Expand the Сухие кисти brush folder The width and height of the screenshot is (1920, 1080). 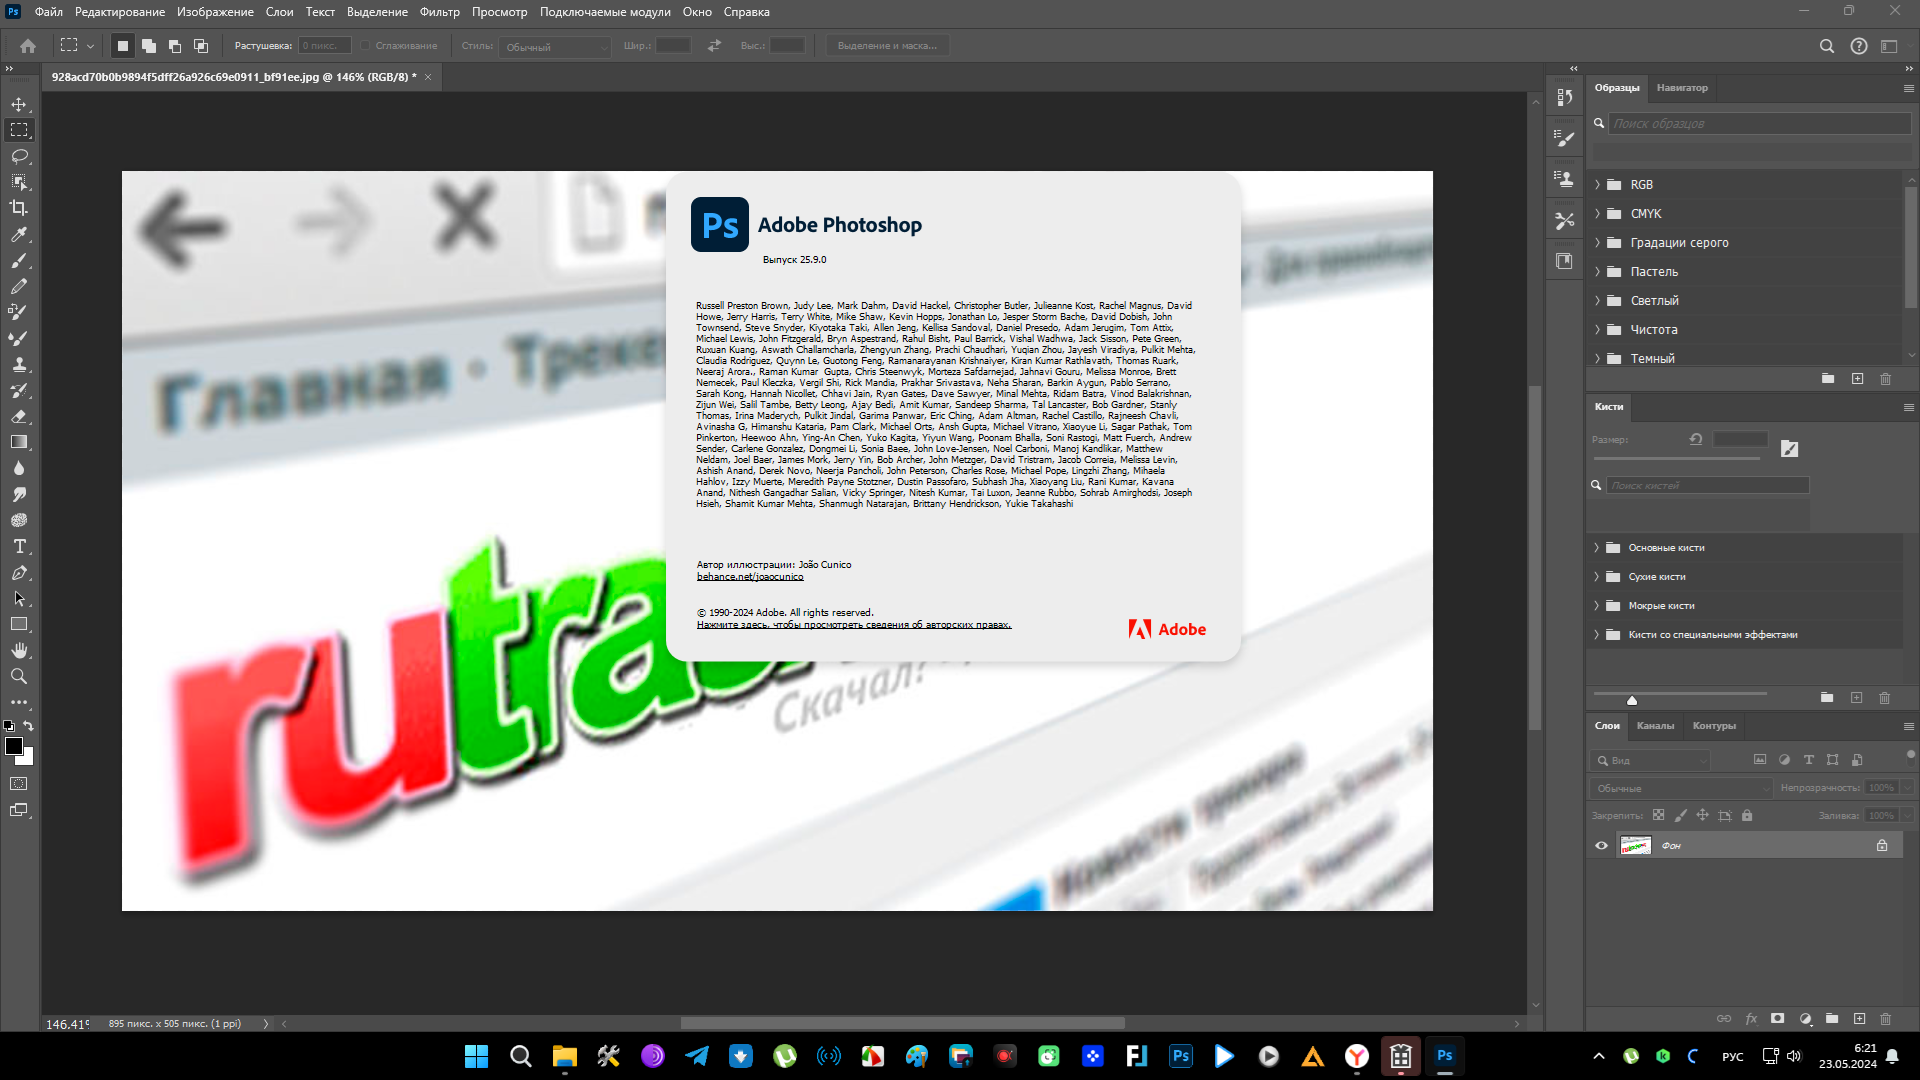(1597, 577)
